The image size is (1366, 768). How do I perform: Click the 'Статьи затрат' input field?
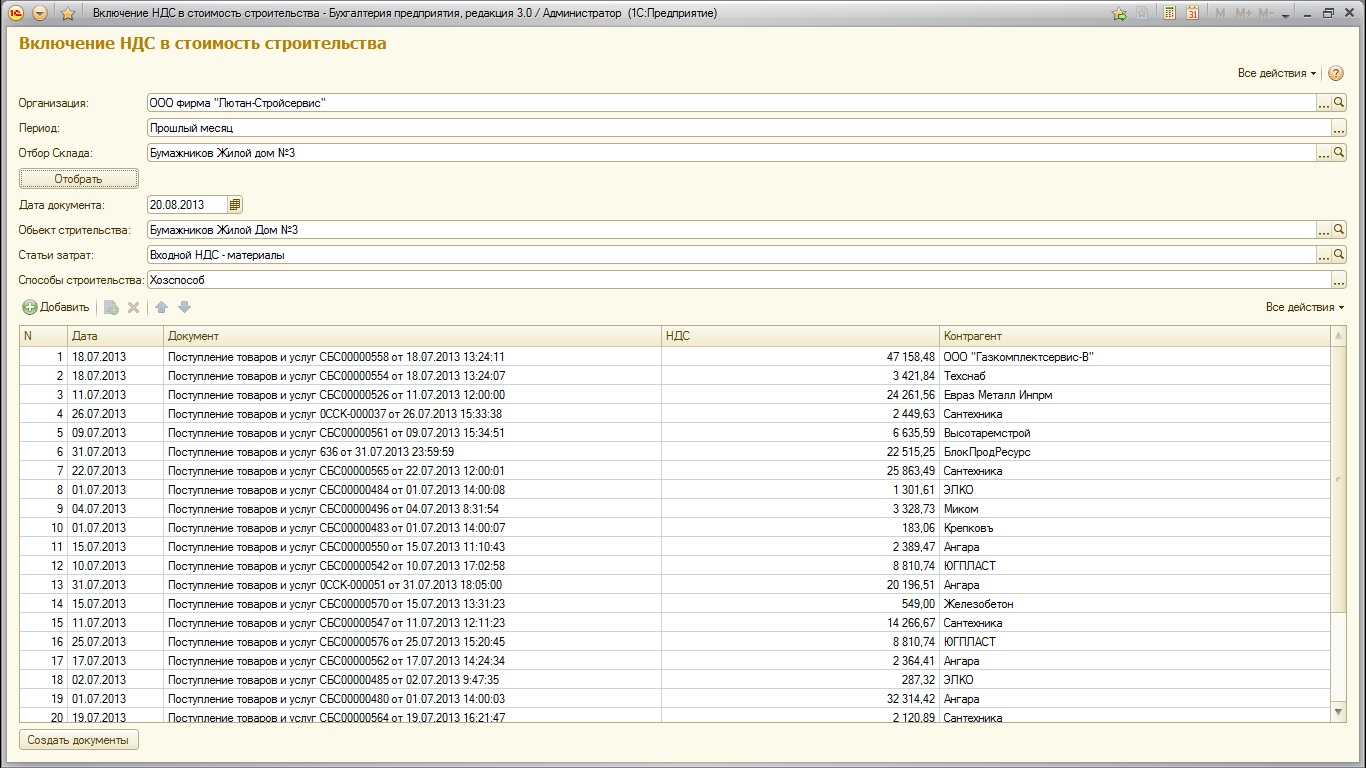click(x=731, y=255)
